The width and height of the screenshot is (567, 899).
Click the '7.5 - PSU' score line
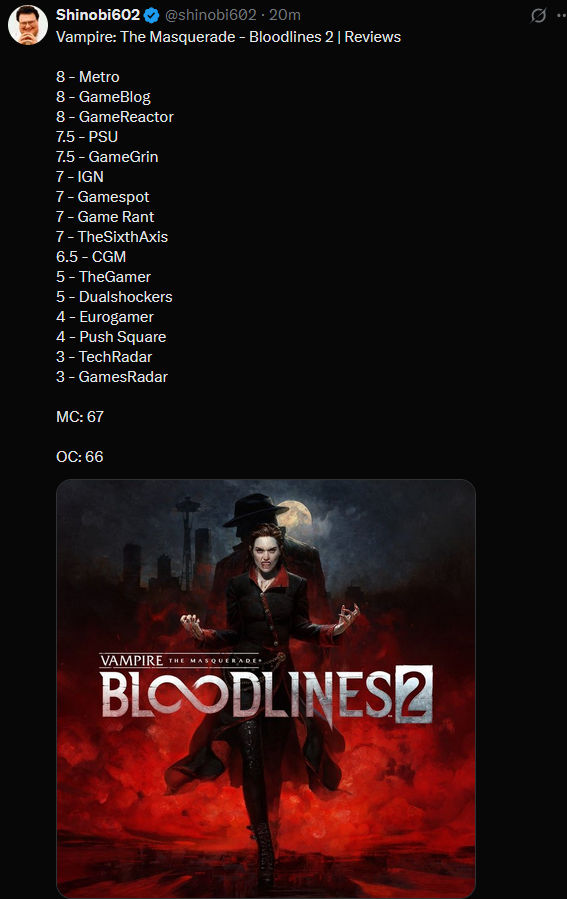87,137
